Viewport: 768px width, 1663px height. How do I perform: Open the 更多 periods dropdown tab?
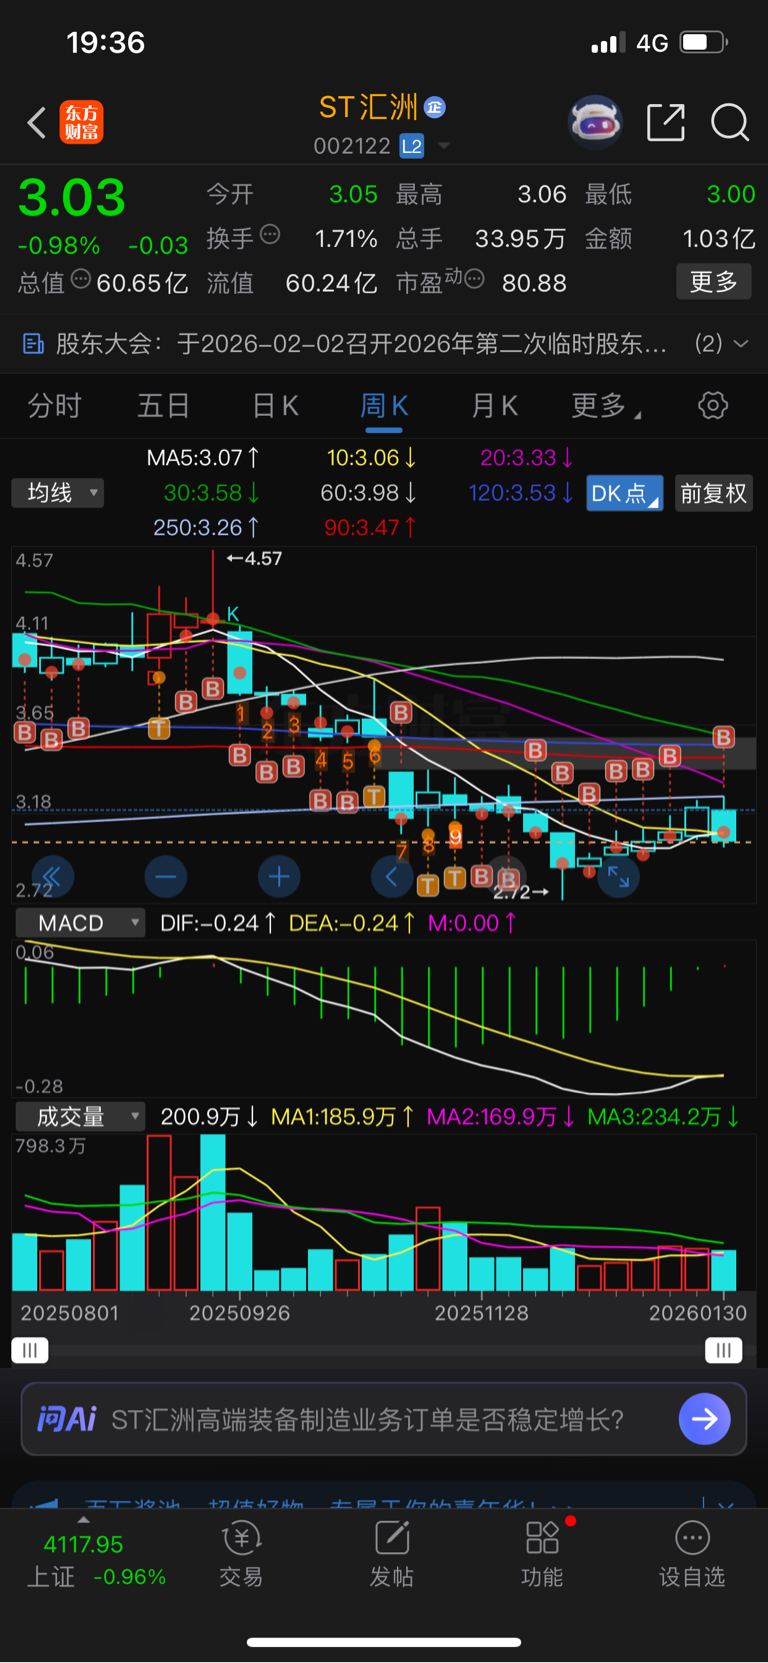click(x=606, y=405)
